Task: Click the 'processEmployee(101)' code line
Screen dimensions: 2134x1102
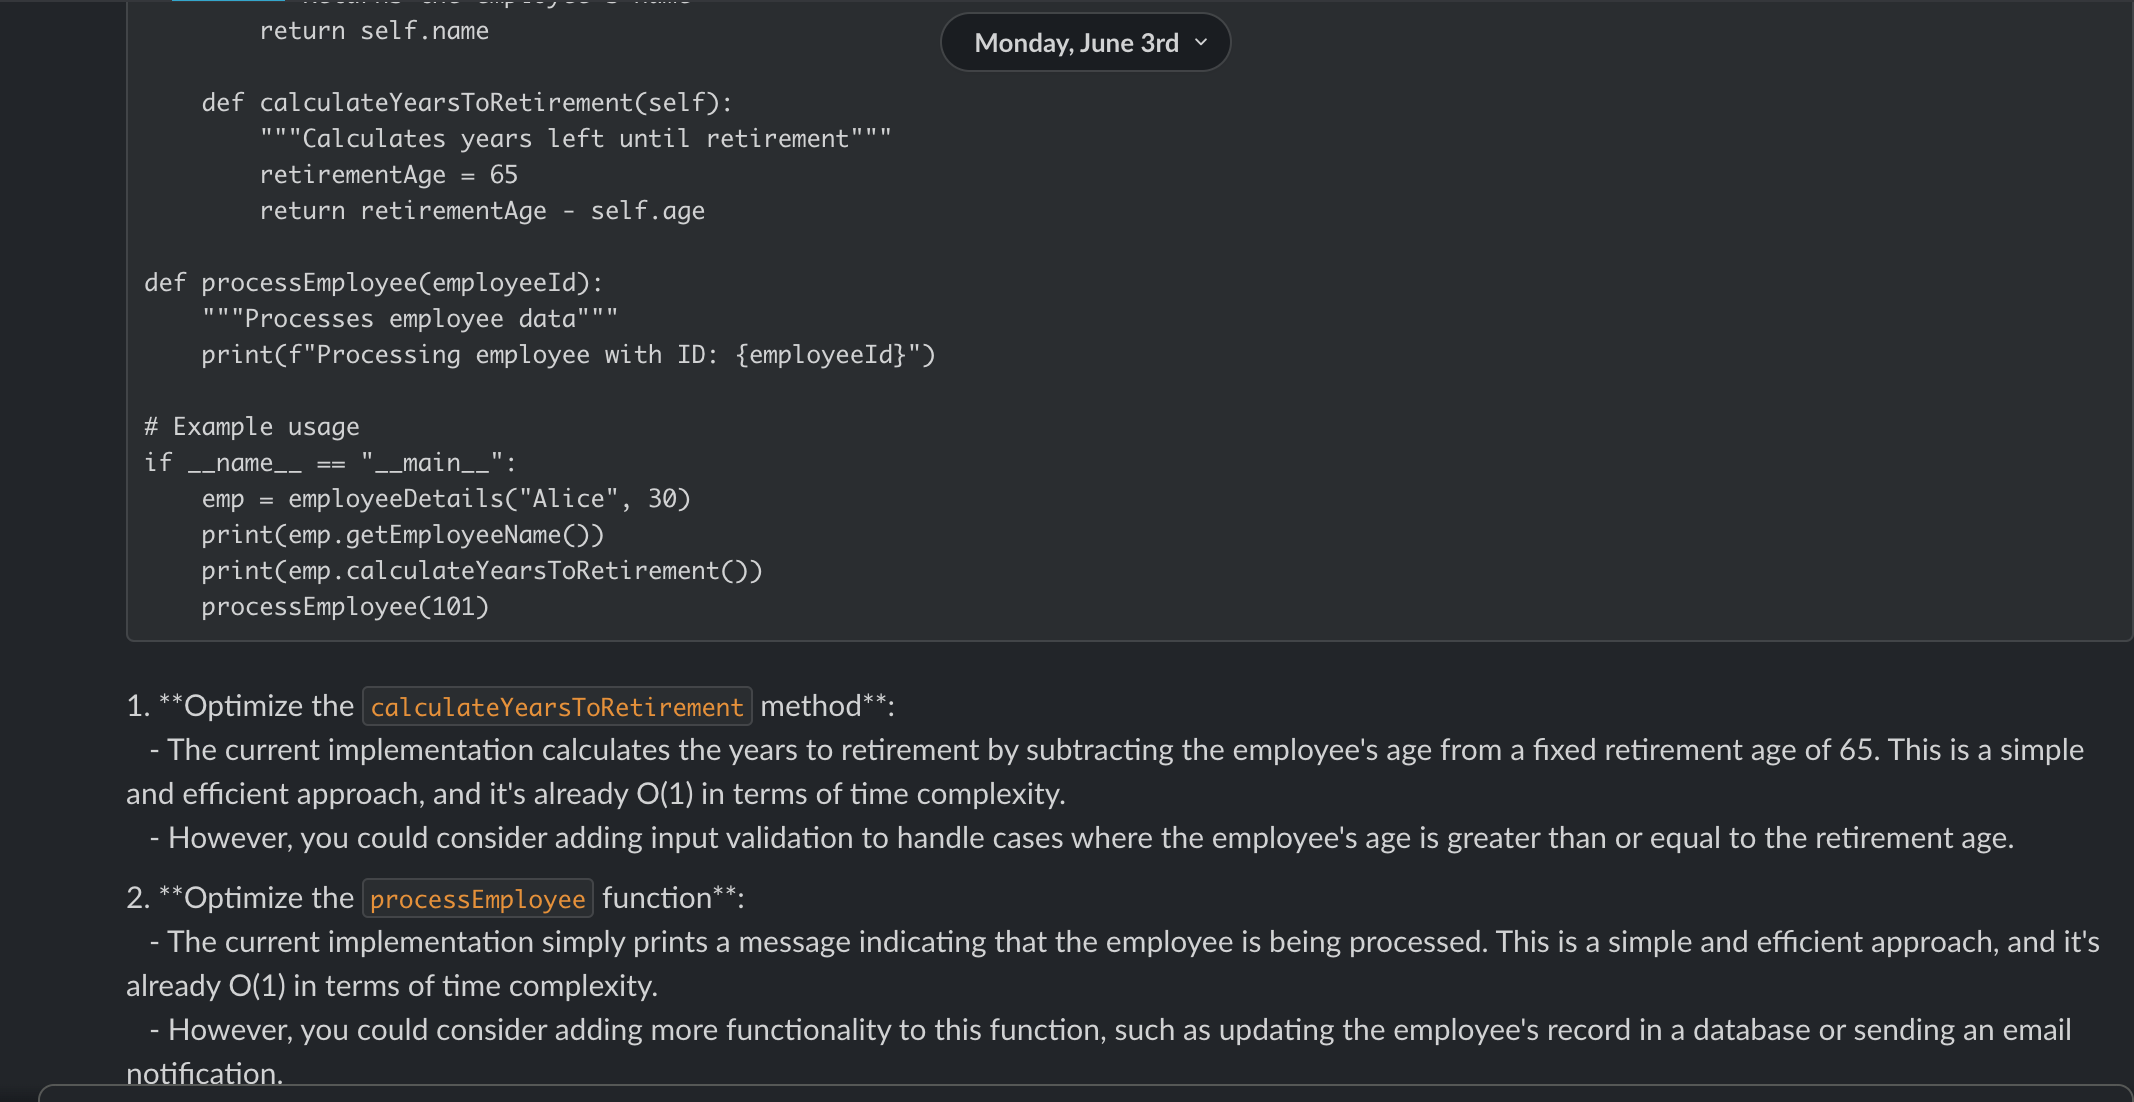Action: pos(344,607)
